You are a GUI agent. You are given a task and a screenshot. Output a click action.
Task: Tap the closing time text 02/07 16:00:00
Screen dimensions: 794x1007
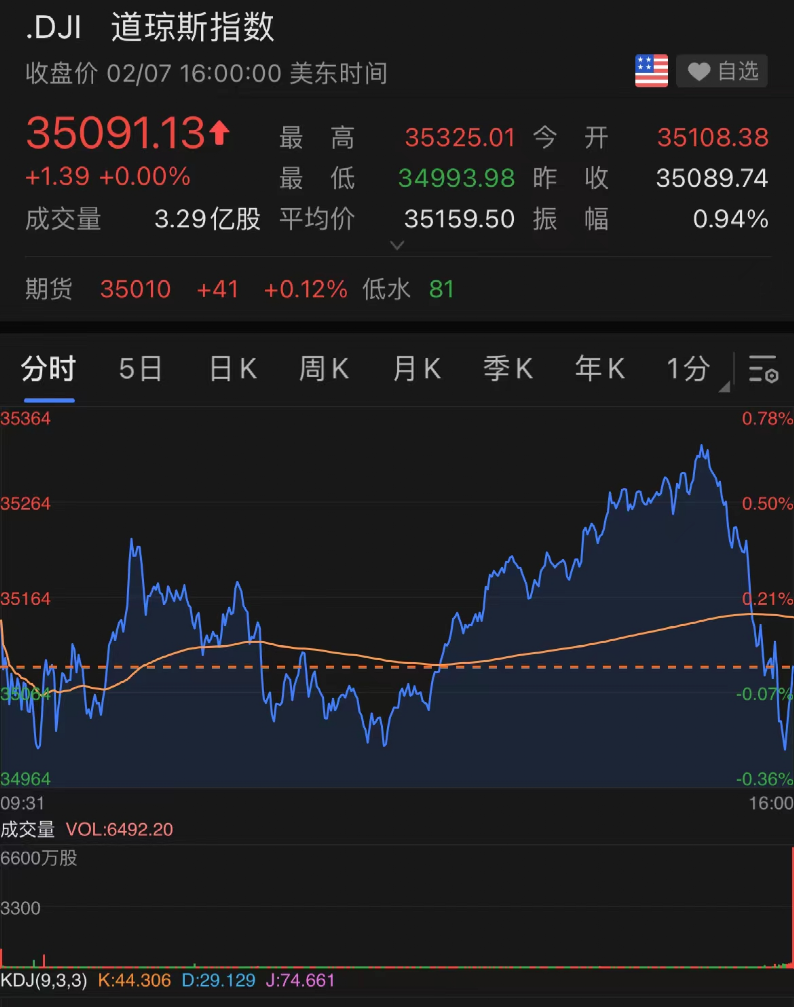194,73
